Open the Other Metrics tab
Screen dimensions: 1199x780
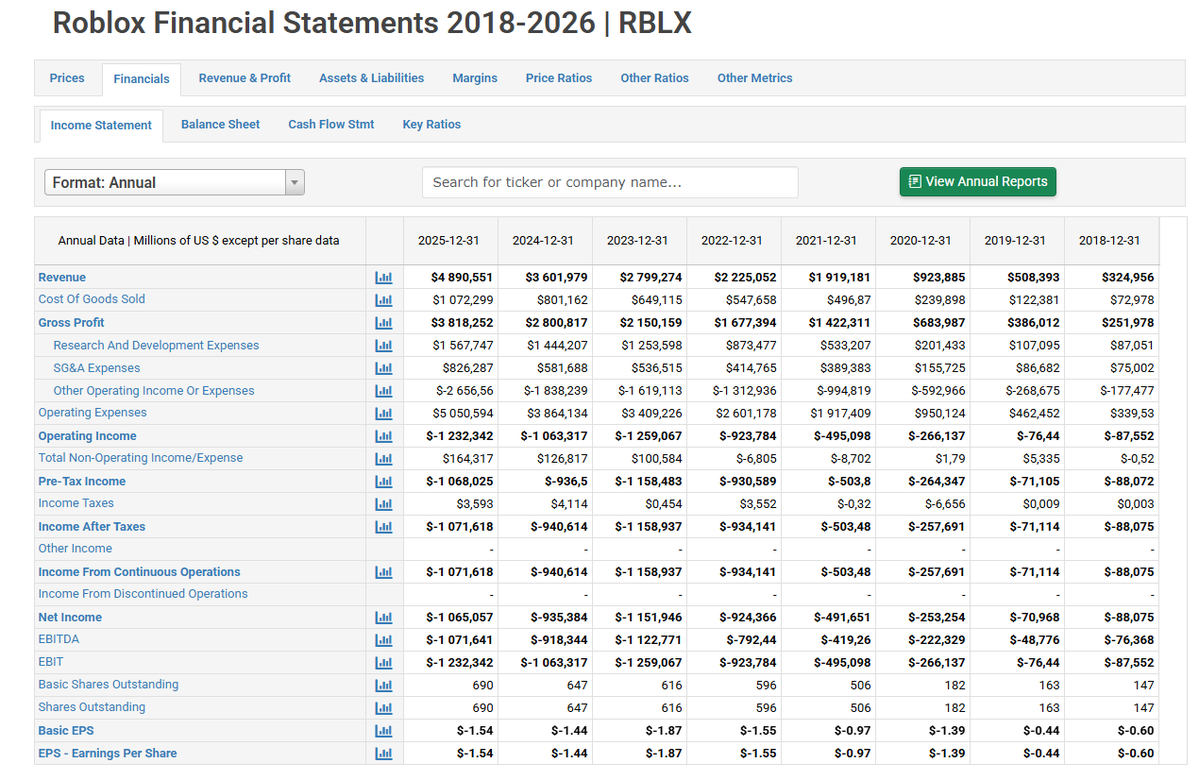click(x=755, y=78)
